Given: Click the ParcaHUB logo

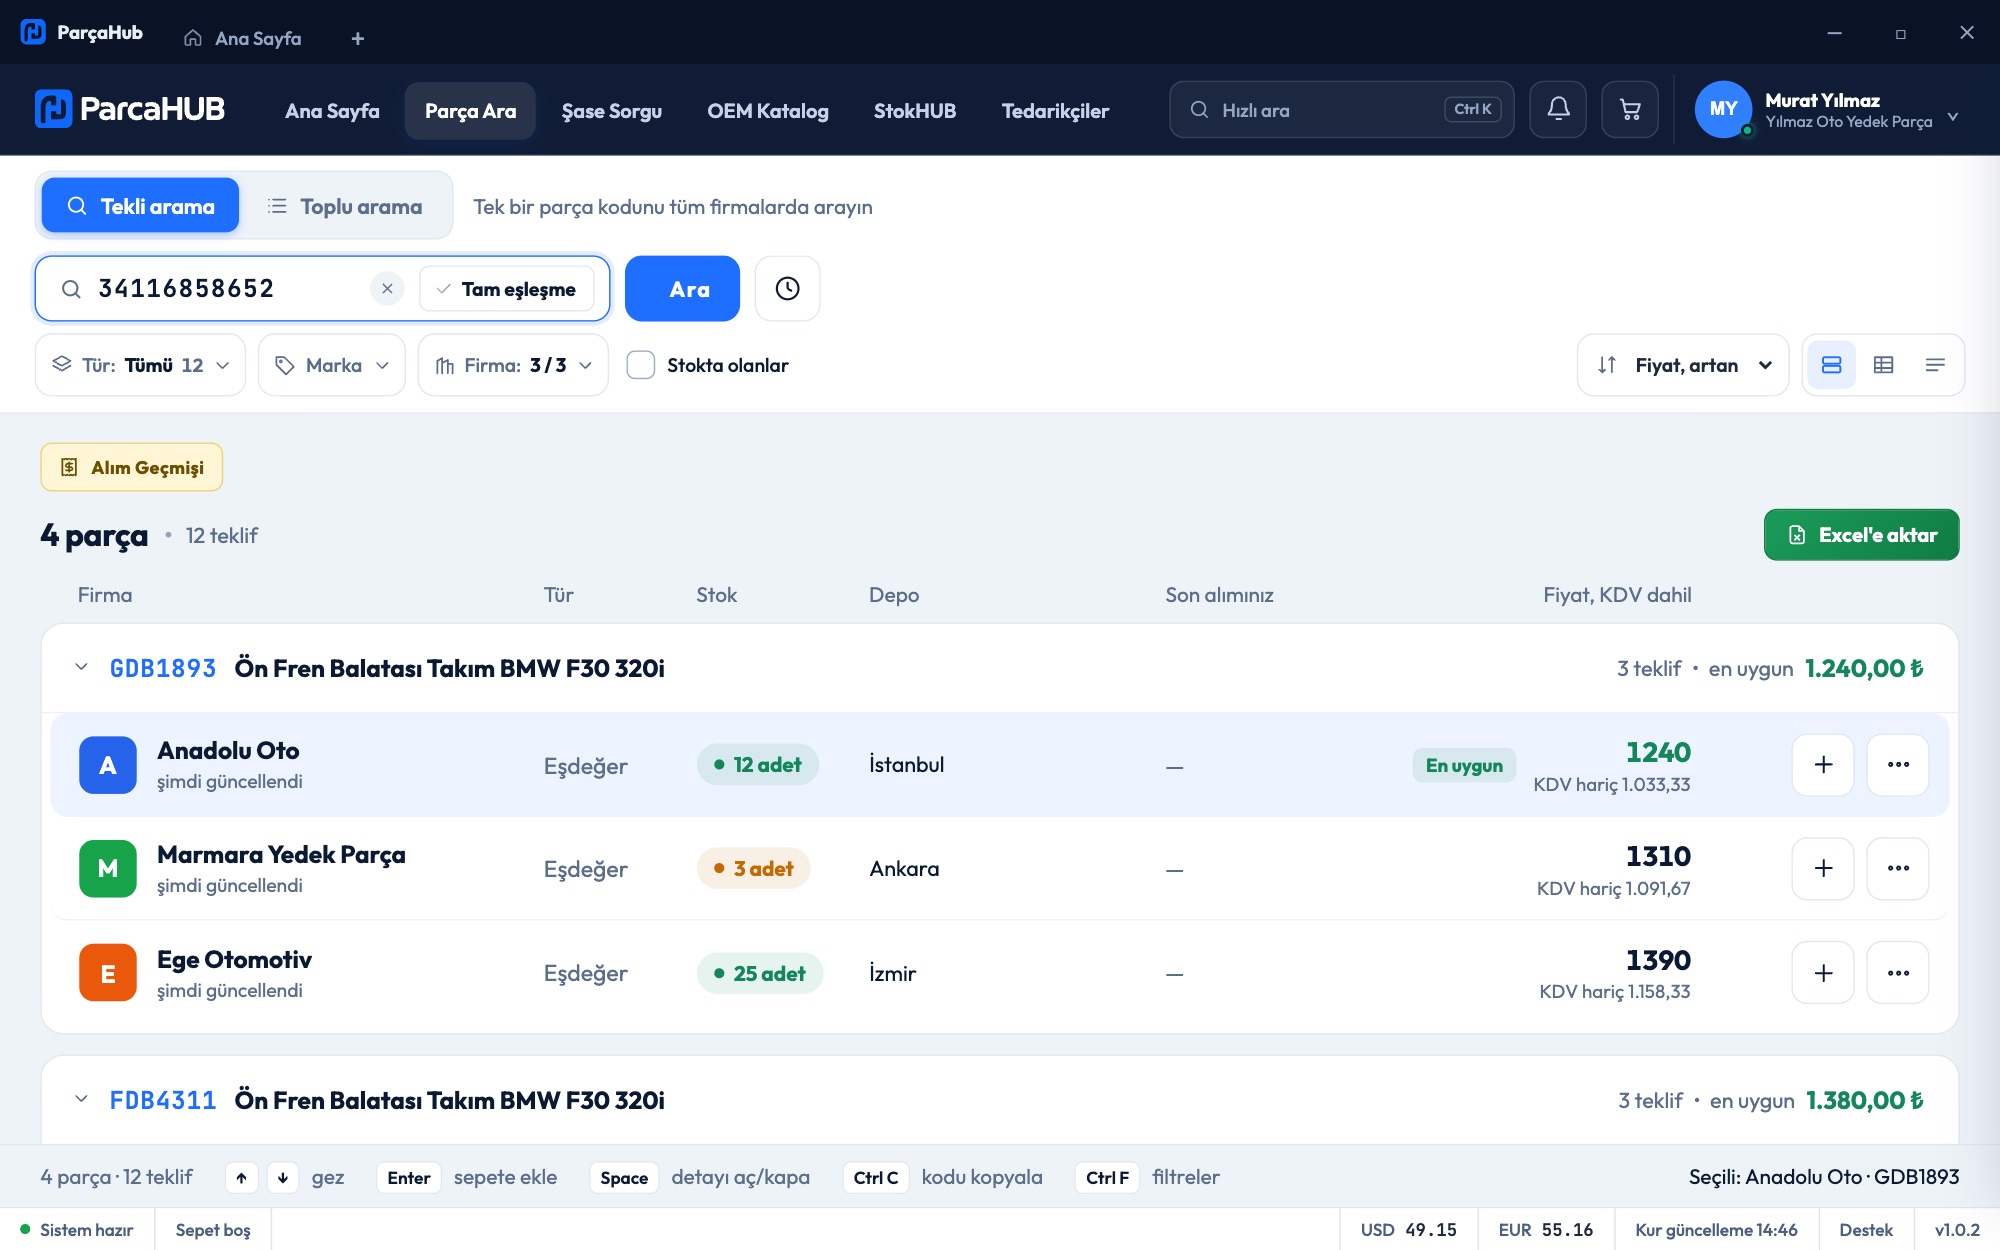Looking at the screenshot, I should [130, 109].
